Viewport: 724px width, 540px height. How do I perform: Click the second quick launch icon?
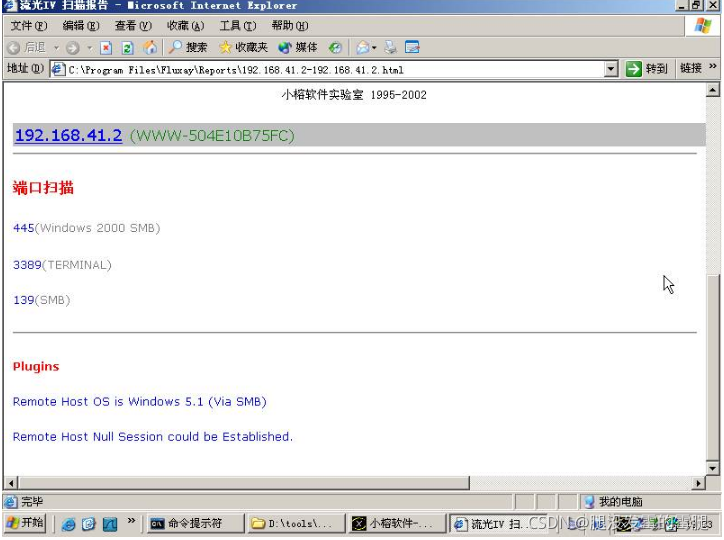[x=89, y=524]
